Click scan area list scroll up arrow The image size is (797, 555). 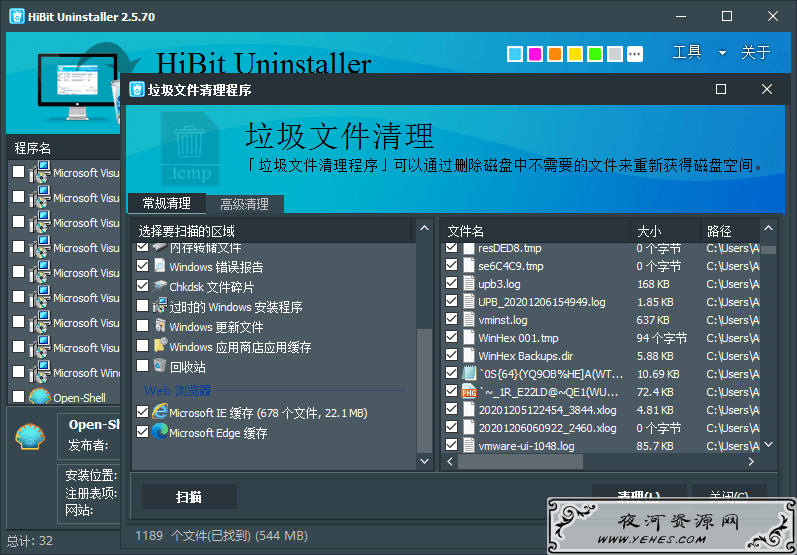[x=424, y=229]
